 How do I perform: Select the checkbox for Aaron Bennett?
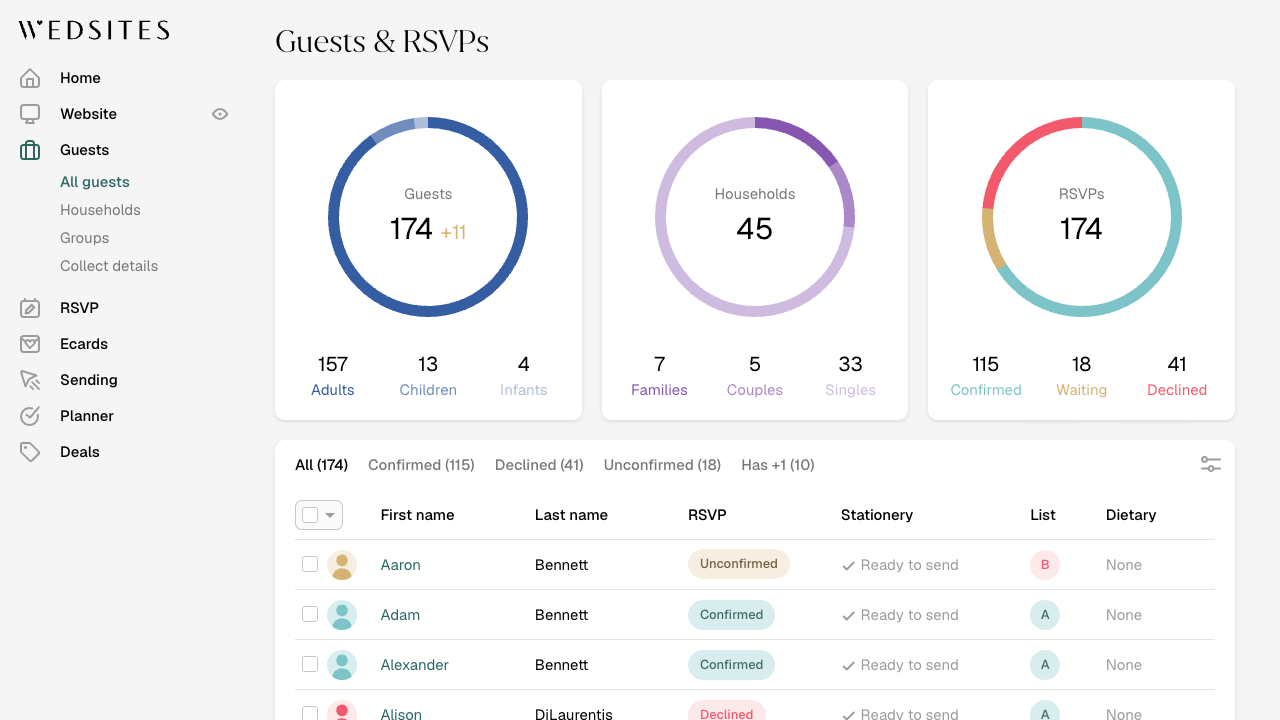tap(310, 565)
